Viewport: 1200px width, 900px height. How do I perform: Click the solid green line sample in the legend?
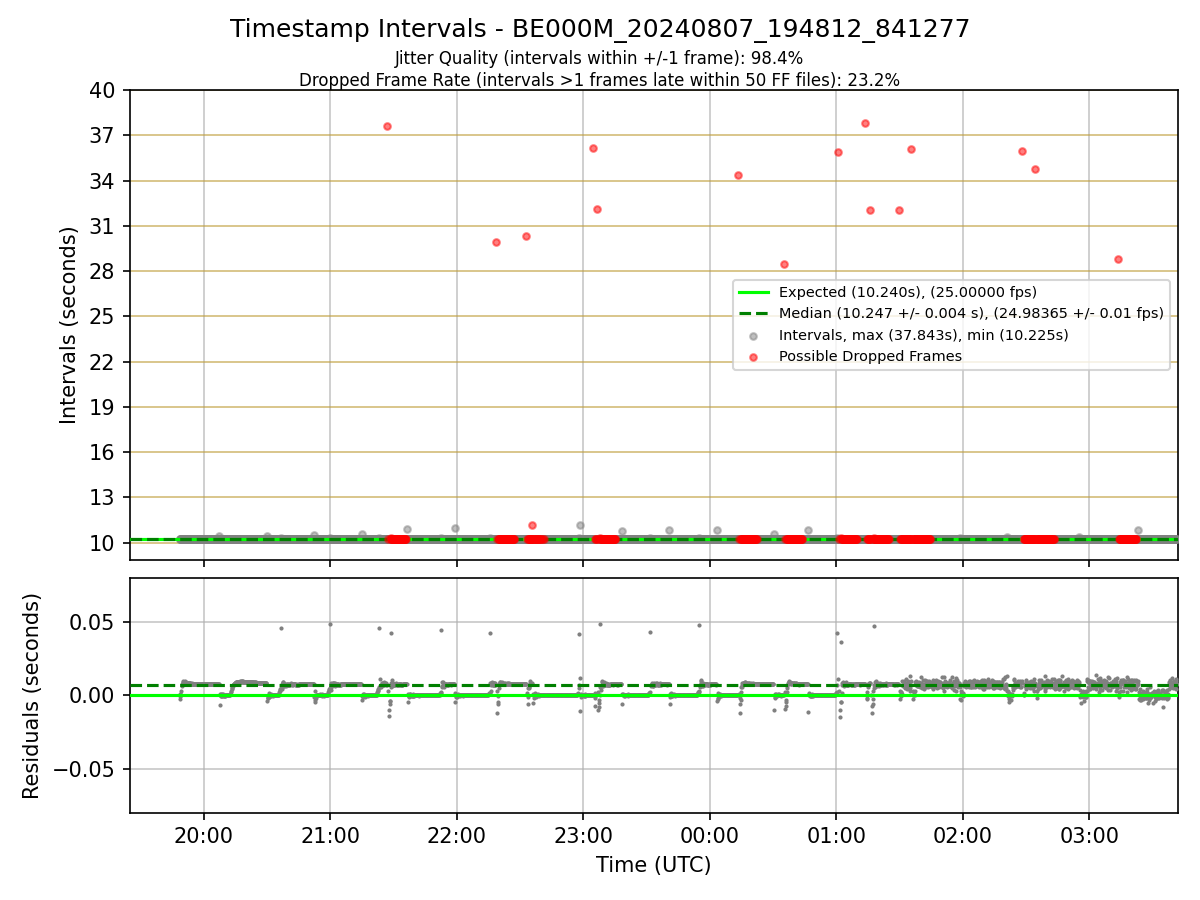point(753,292)
